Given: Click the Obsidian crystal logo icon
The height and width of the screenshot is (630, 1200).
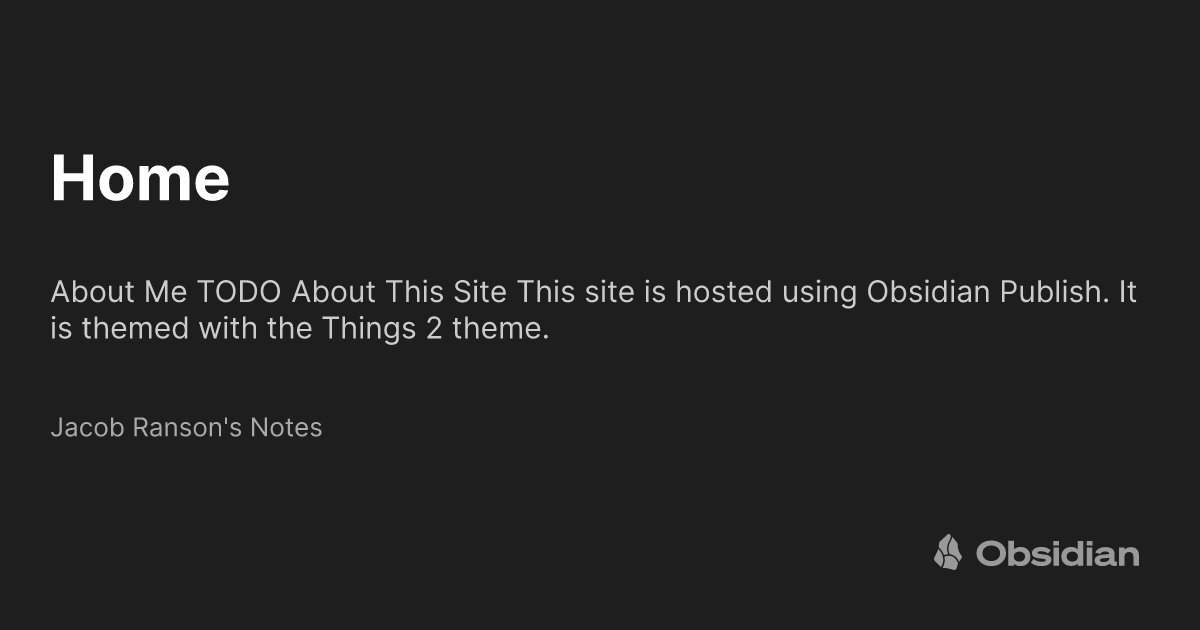Looking at the screenshot, I should tap(948, 553).
